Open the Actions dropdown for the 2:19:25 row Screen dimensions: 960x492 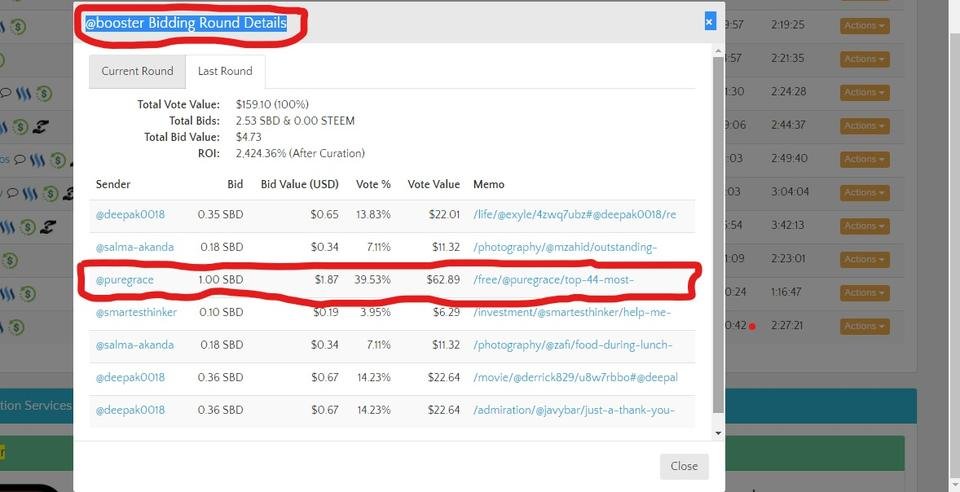tap(864, 26)
